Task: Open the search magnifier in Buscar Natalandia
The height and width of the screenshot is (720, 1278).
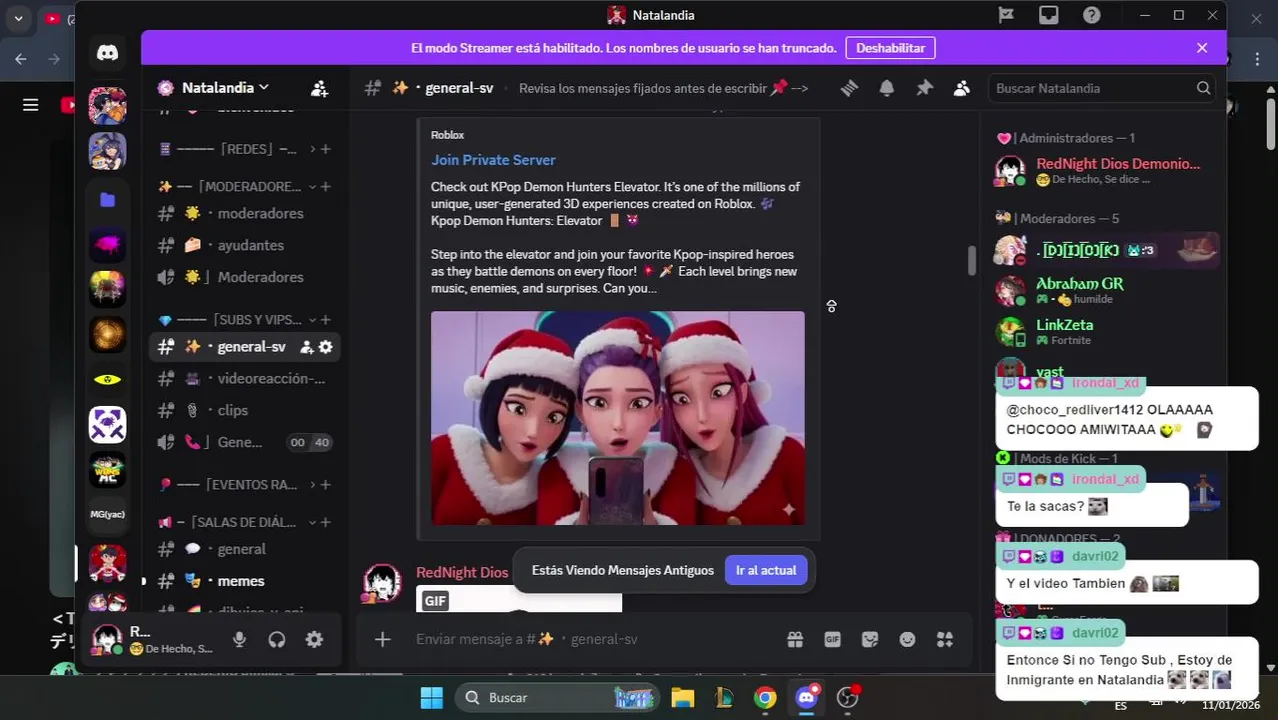Action: 1203,88
